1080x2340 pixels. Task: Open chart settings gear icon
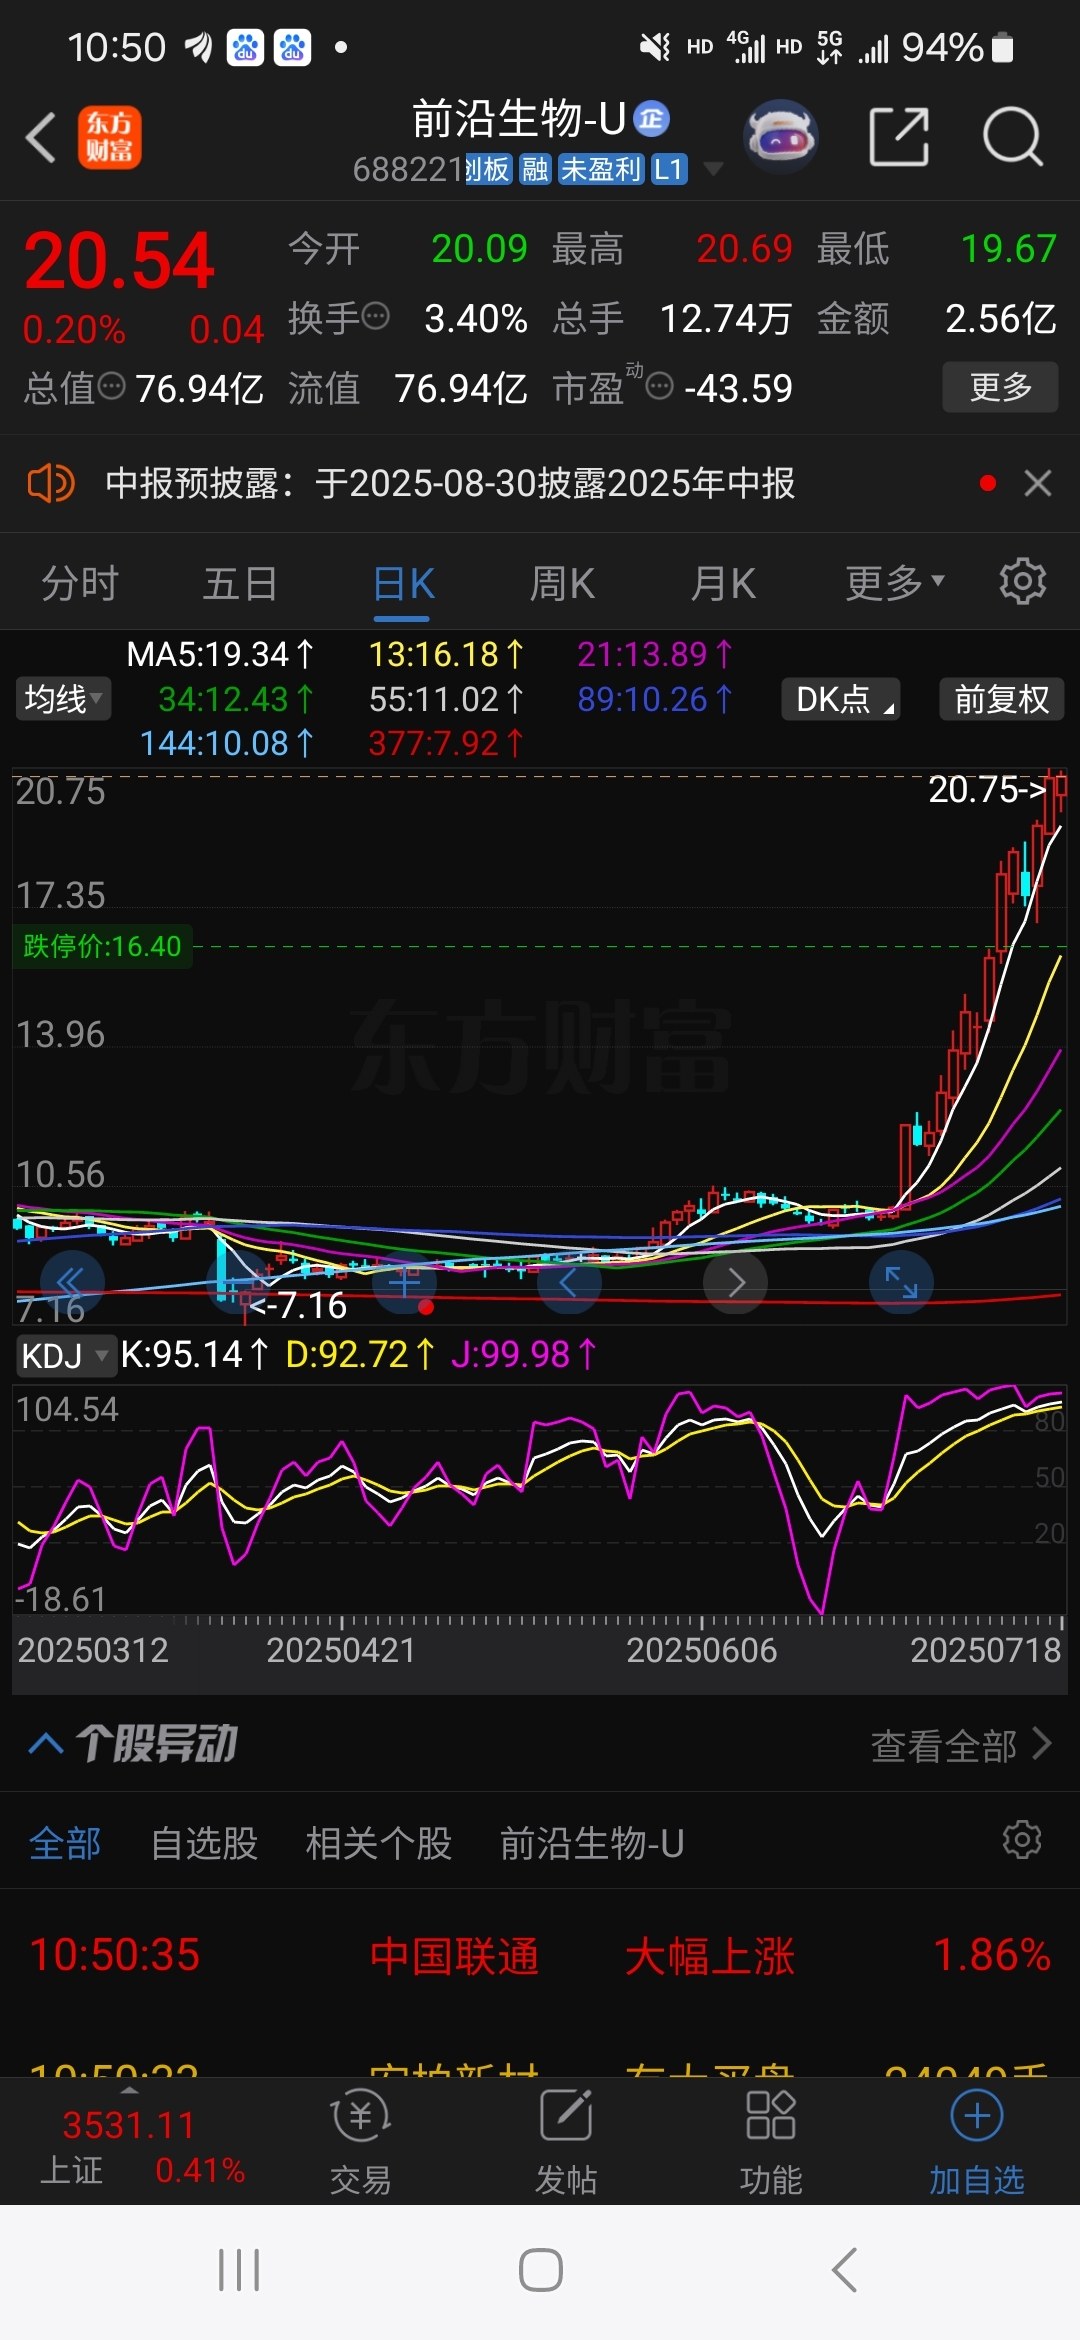click(x=1022, y=581)
